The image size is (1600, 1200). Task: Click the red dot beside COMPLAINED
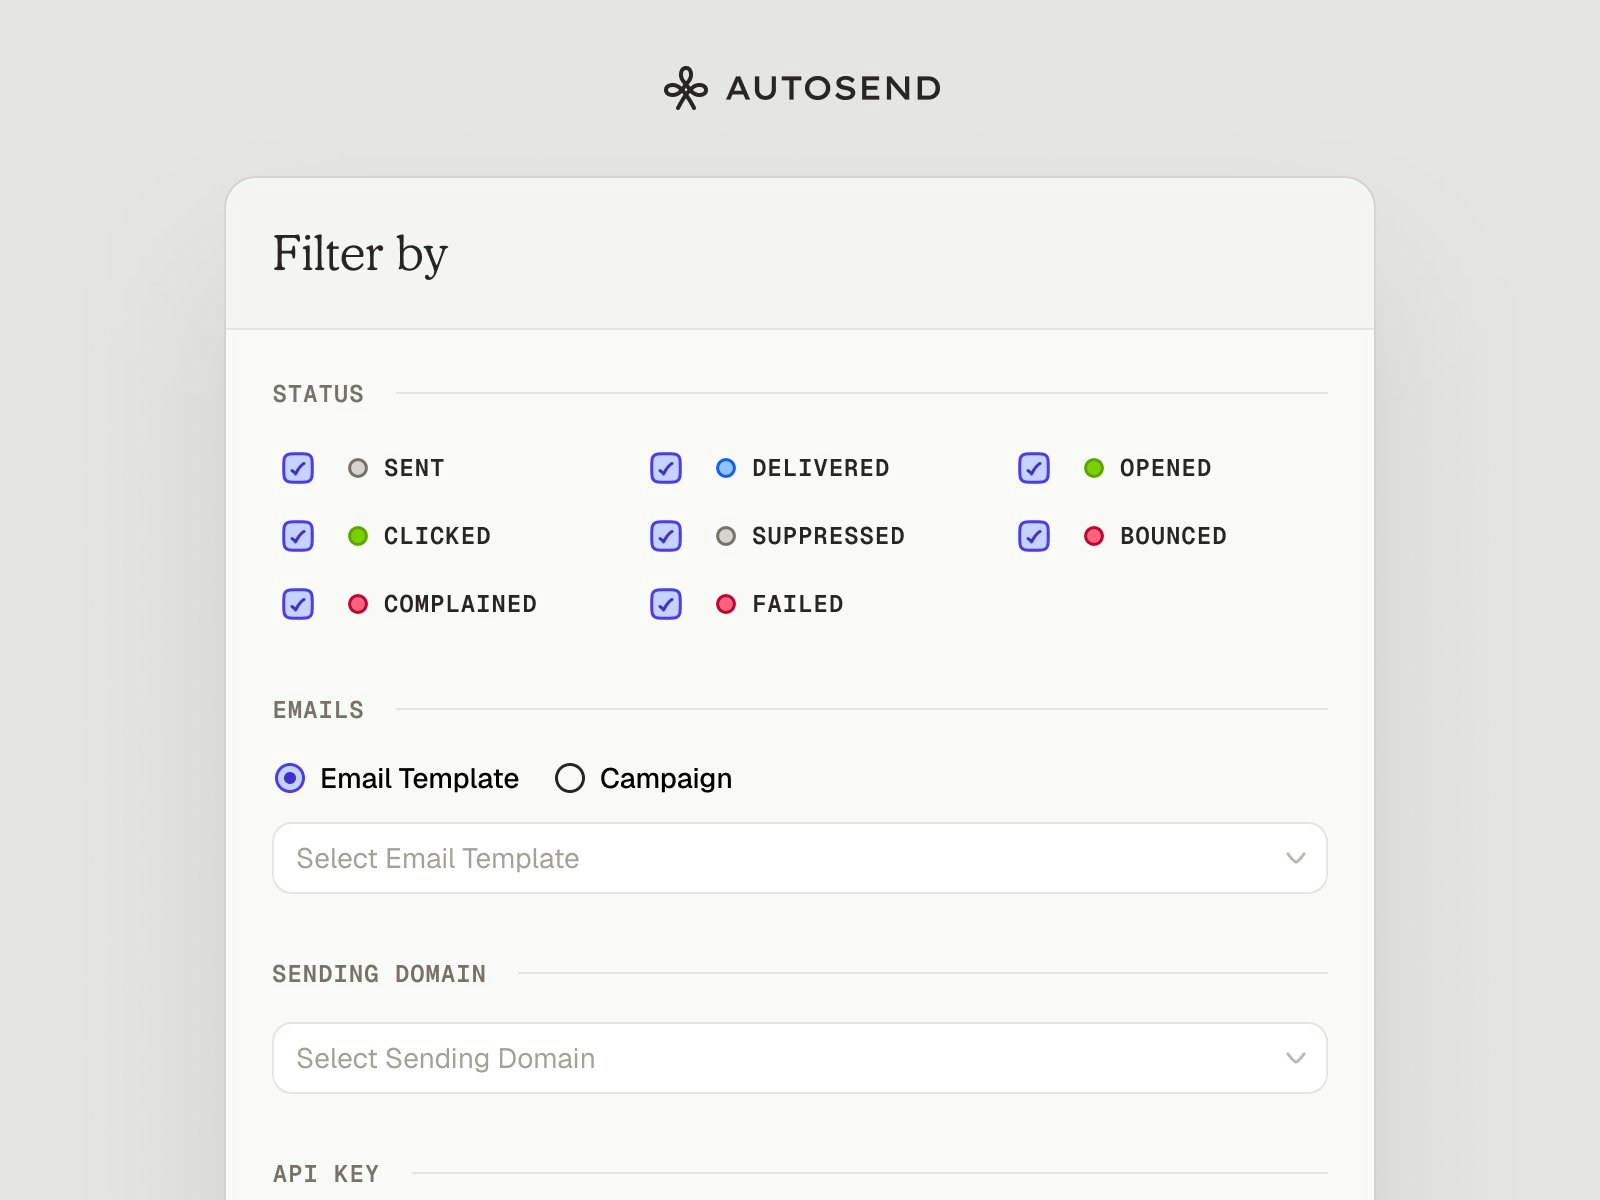(357, 604)
